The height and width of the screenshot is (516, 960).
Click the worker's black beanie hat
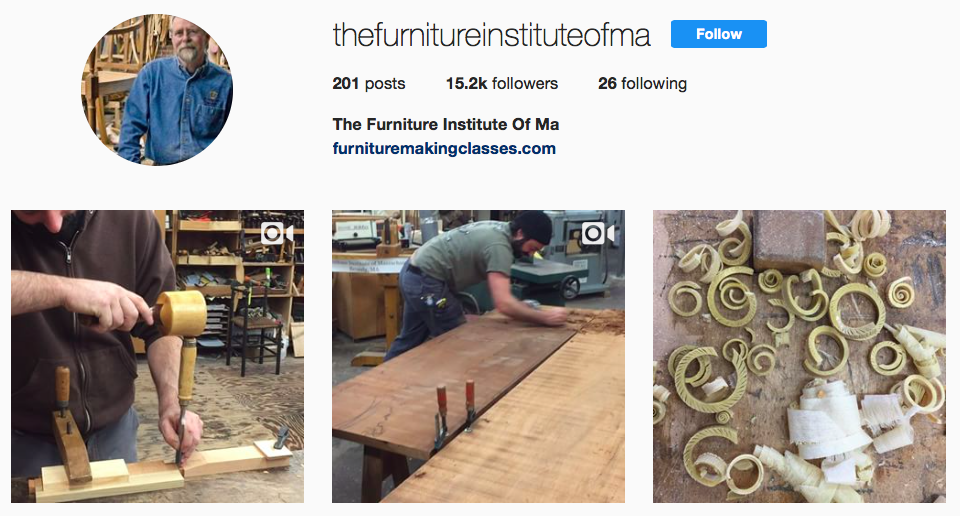pyautogui.click(x=533, y=226)
